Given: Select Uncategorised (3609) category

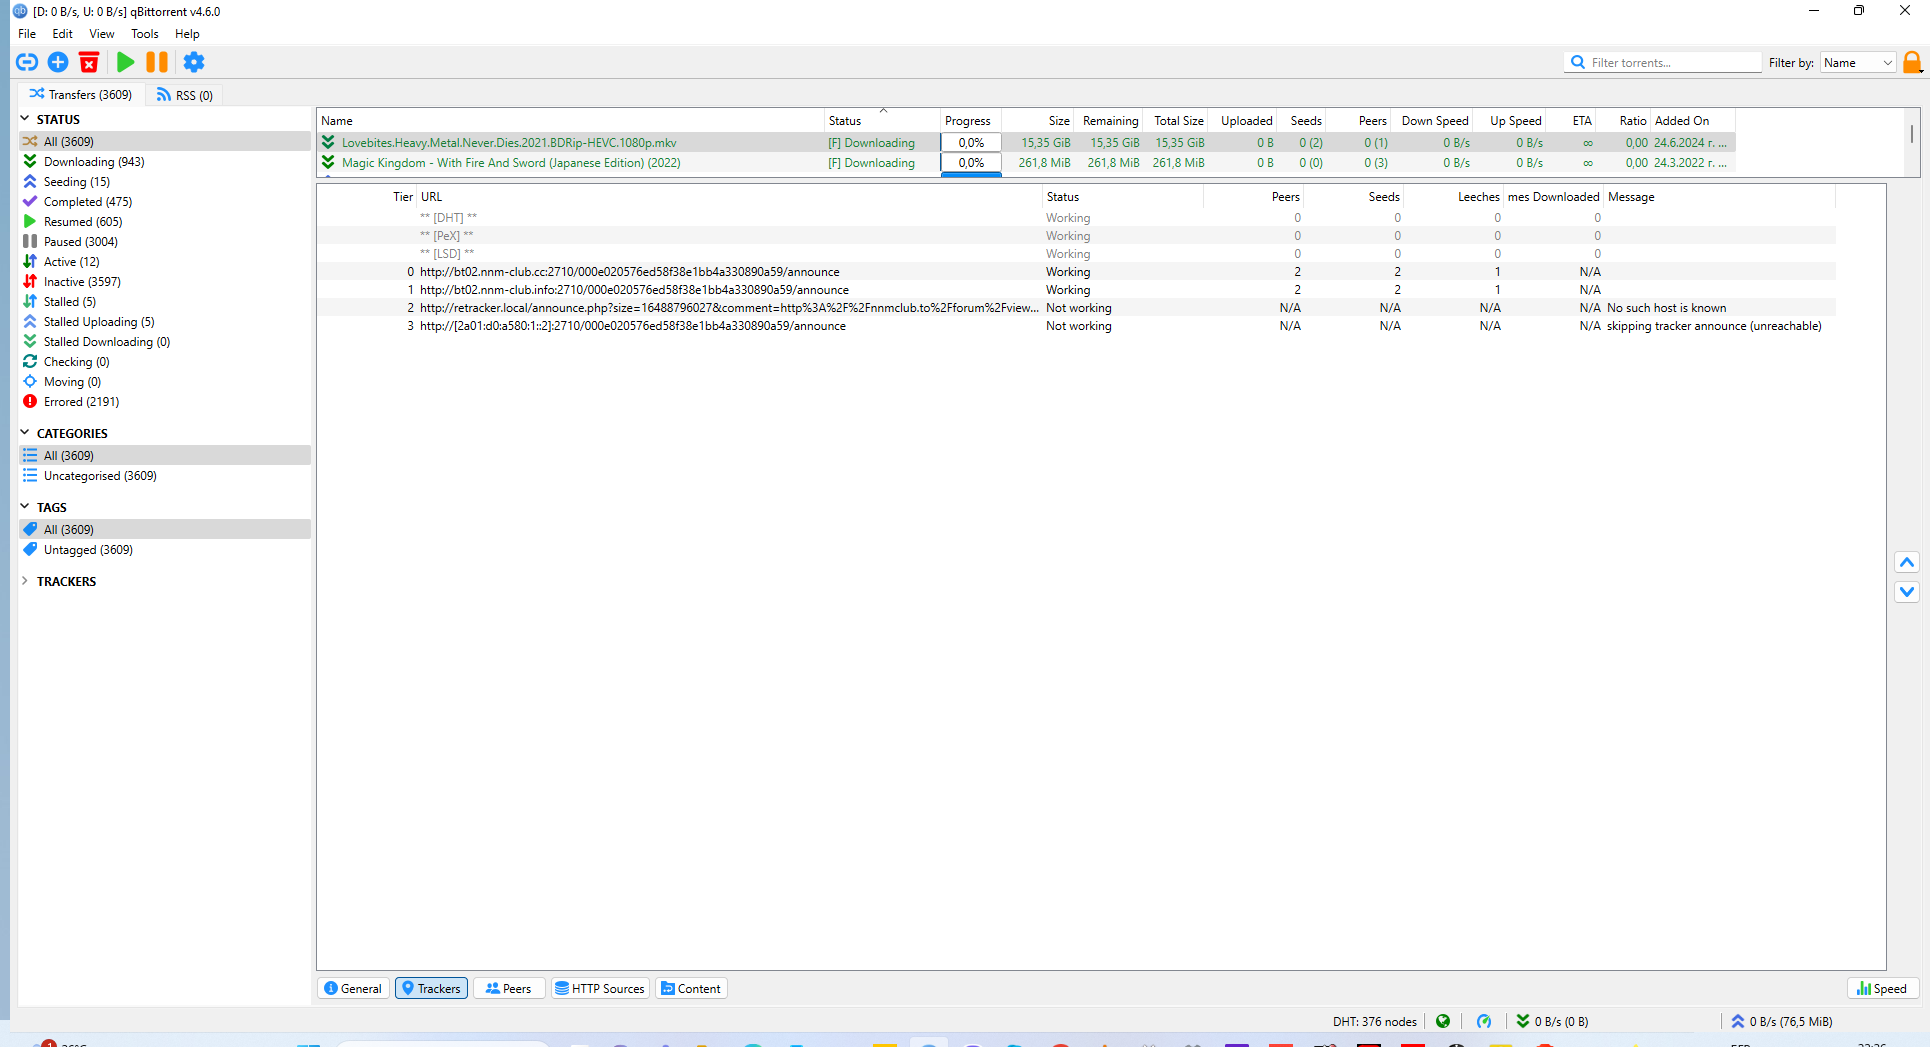Looking at the screenshot, I should (x=165, y=476).
